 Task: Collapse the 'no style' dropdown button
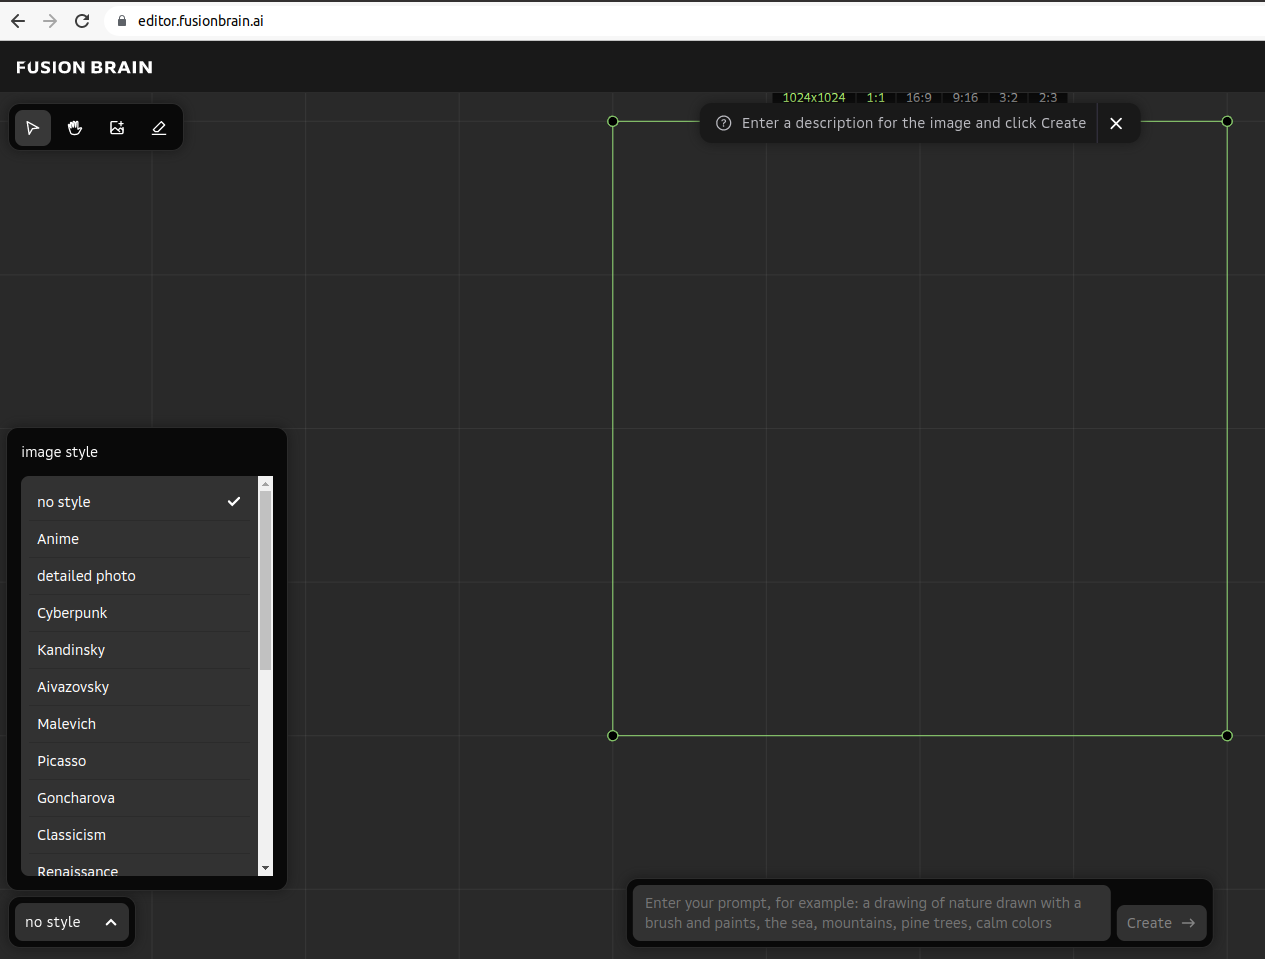[71, 922]
